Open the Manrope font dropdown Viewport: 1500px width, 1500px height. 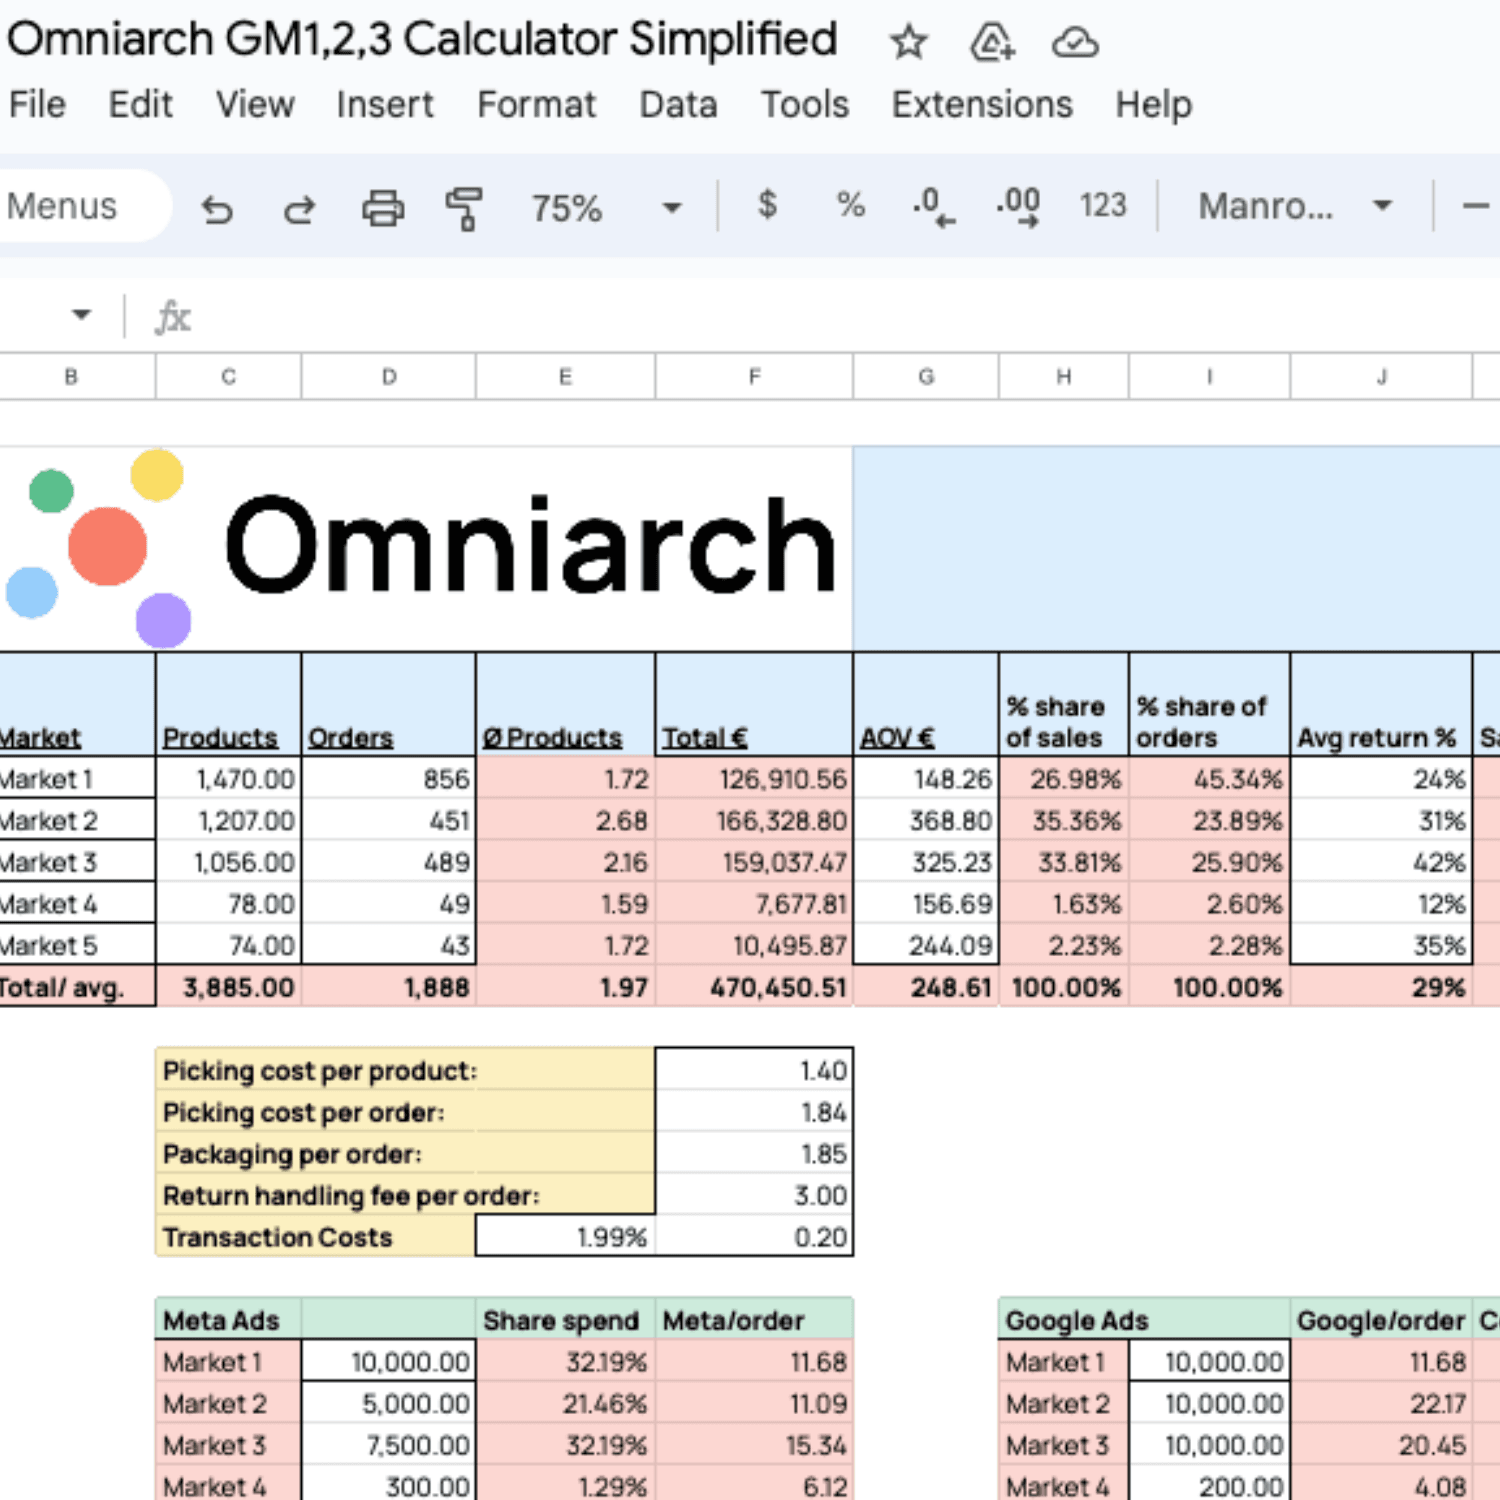[1290, 207]
